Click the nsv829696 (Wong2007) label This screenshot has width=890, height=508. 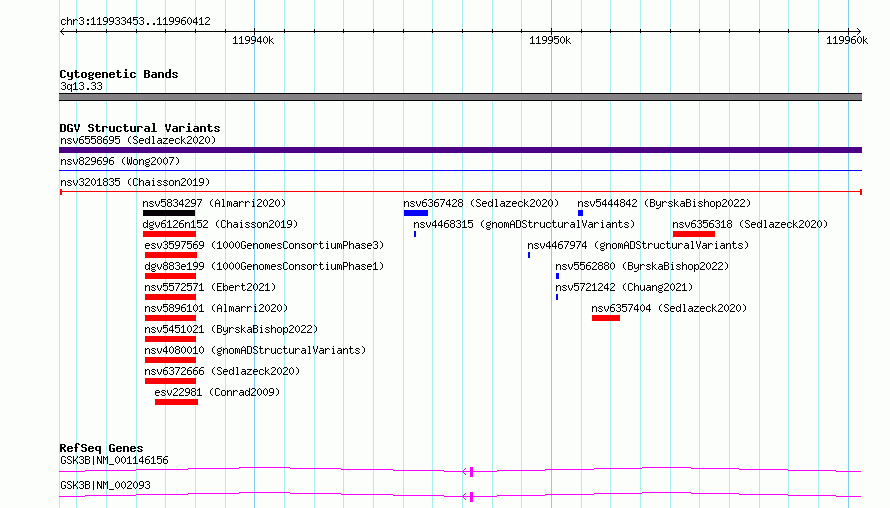[120, 161]
